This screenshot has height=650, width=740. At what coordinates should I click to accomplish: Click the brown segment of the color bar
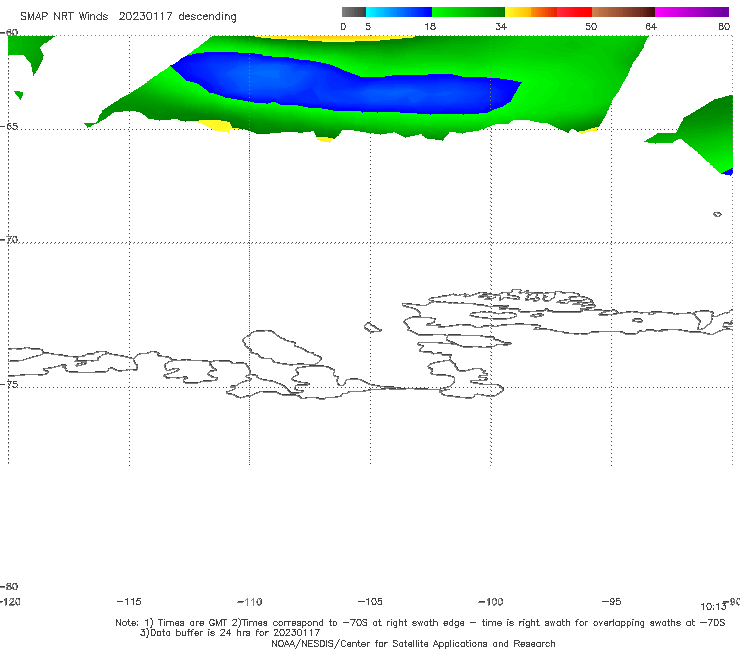(623, 12)
